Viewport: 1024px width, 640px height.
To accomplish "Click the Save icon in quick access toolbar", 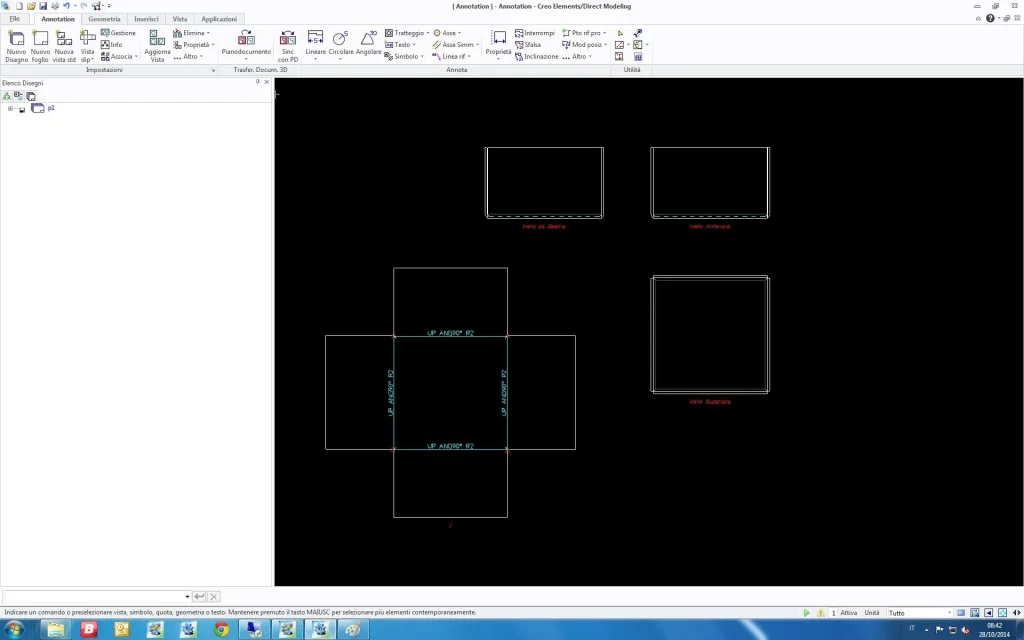I will click(43, 6).
